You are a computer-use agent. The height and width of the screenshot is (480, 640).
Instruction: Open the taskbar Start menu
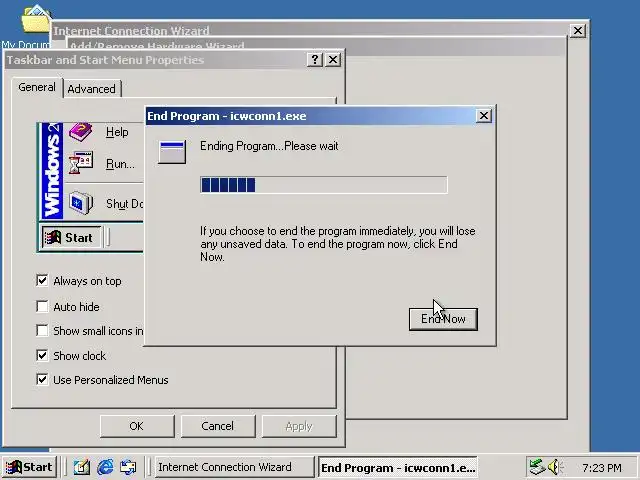click(29, 467)
